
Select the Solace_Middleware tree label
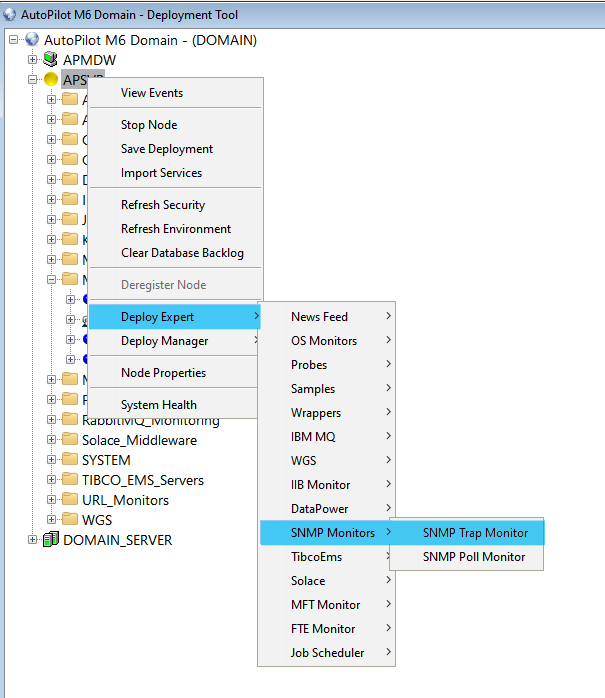coord(139,440)
